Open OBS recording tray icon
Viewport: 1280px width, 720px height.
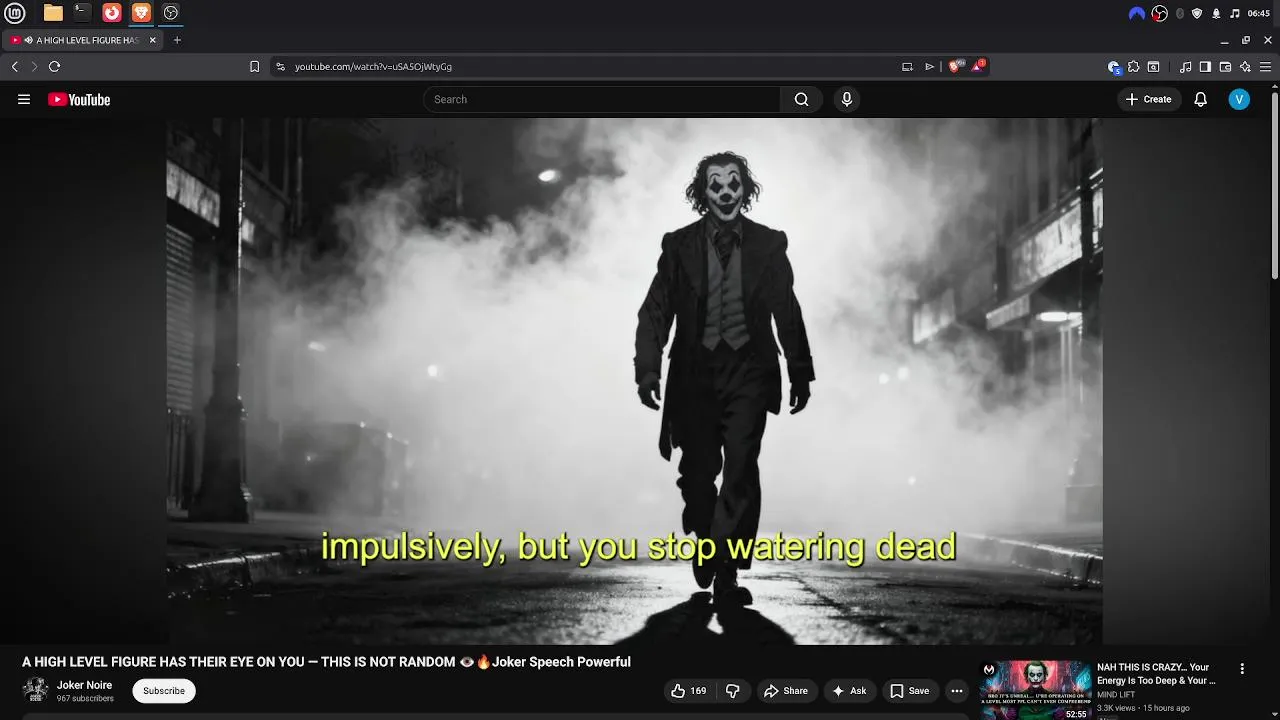click(1160, 13)
